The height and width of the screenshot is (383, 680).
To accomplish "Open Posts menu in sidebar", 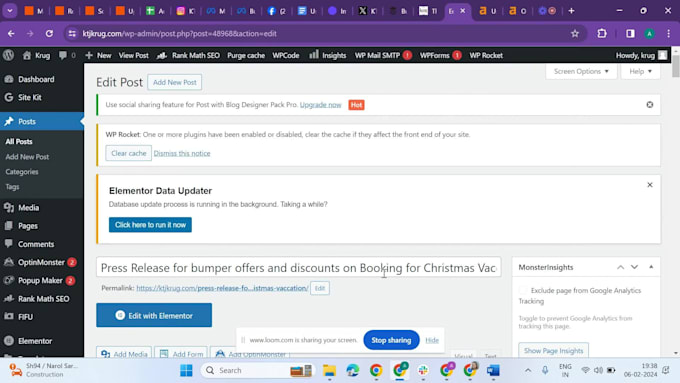I will click(x=42, y=121).
